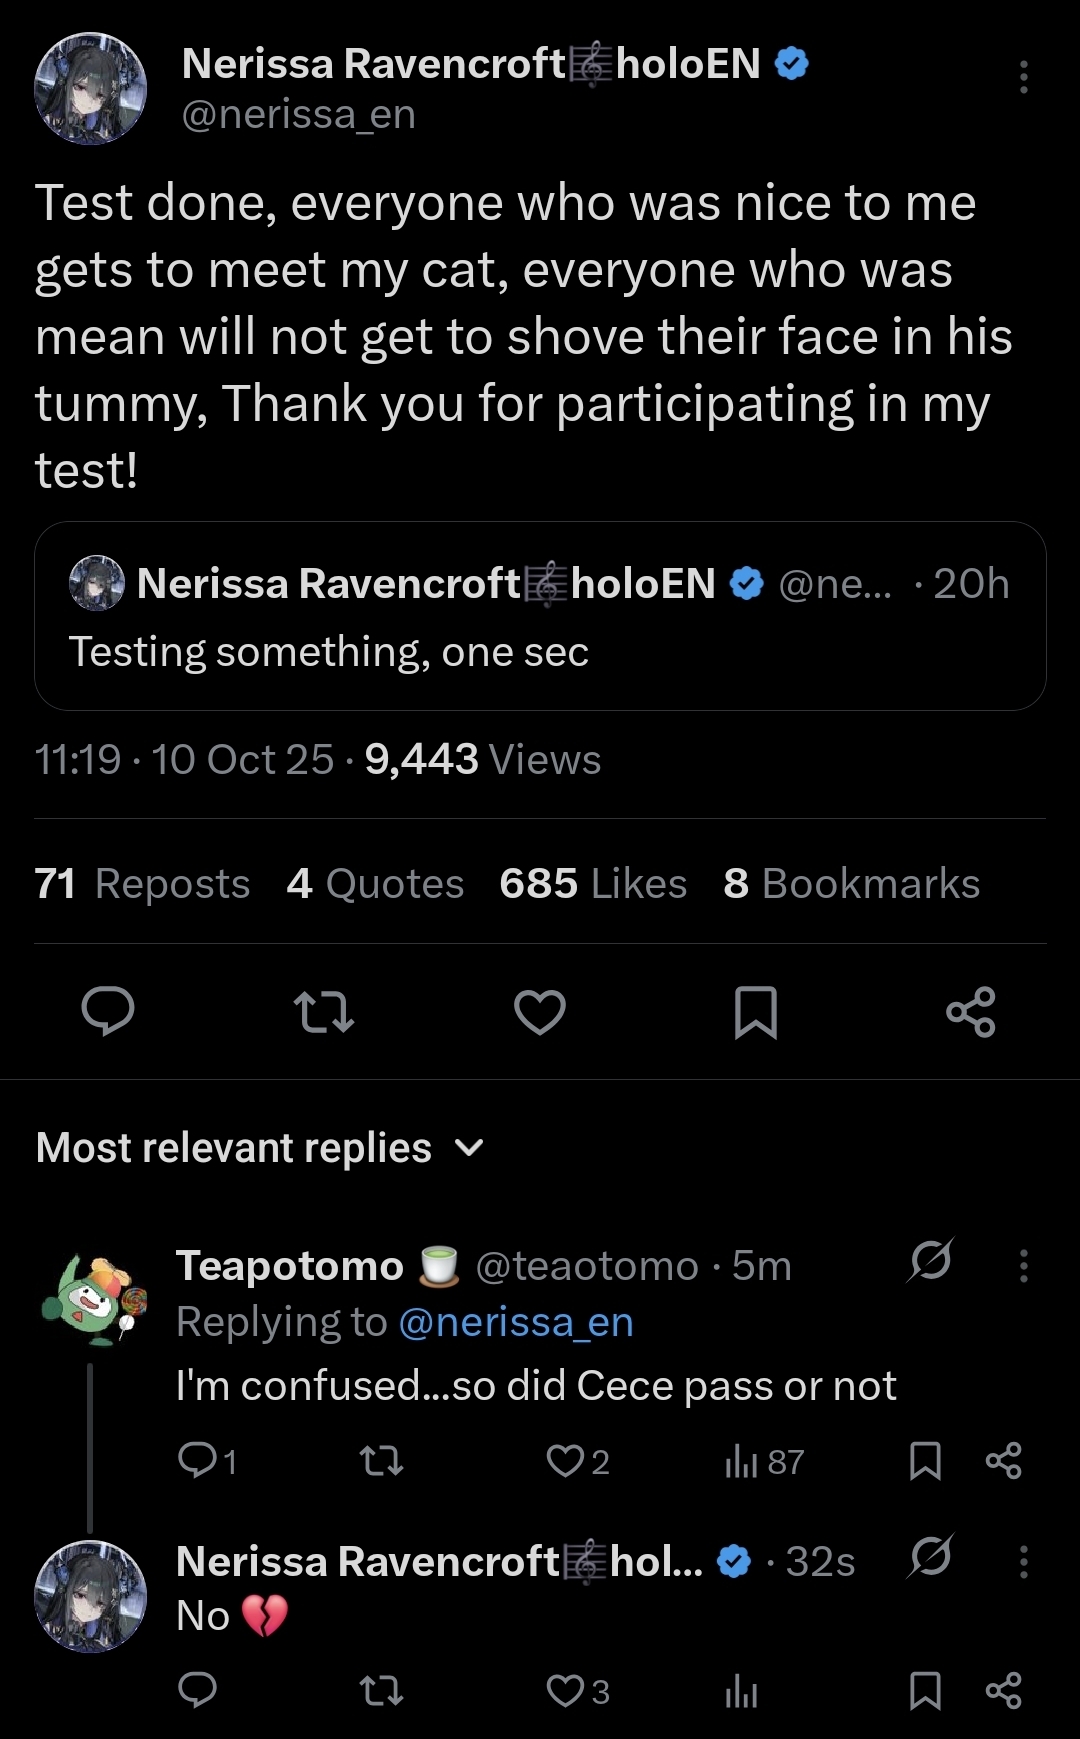Repost Nerissa's "No" reply
The height and width of the screenshot is (1739, 1080).
[381, 1691]
